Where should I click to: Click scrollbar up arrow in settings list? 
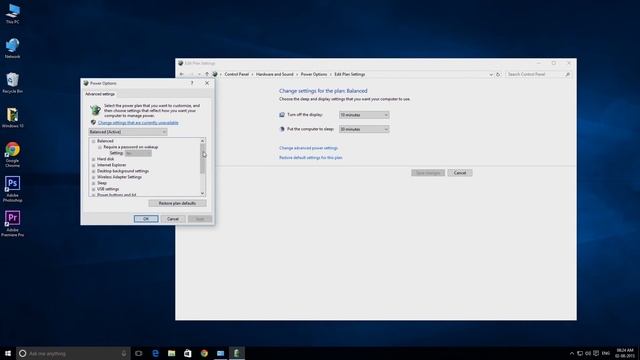click(202, 141)
